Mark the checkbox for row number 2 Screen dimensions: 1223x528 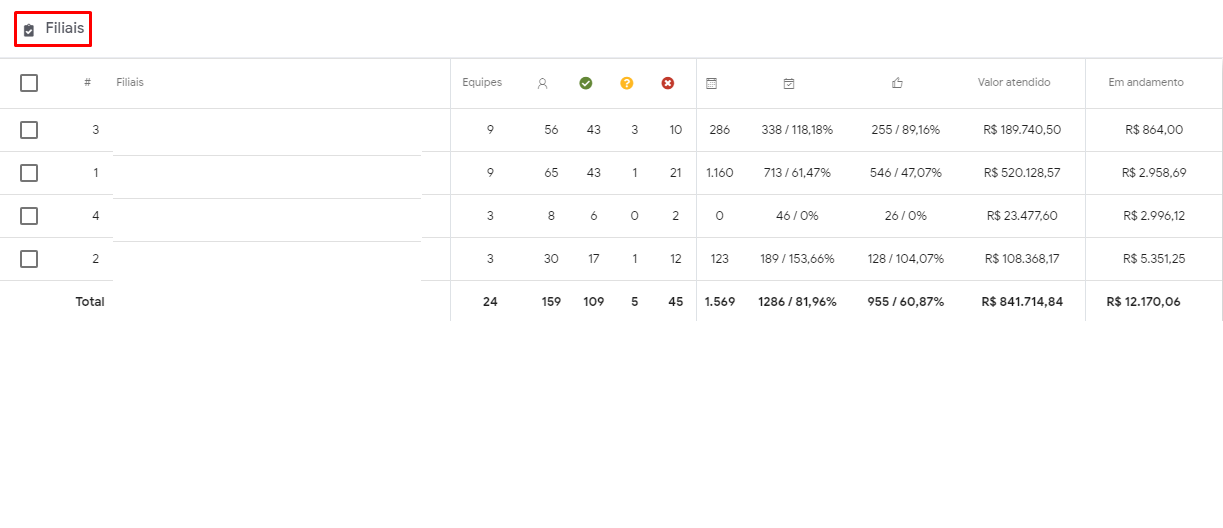click(29, 259)
